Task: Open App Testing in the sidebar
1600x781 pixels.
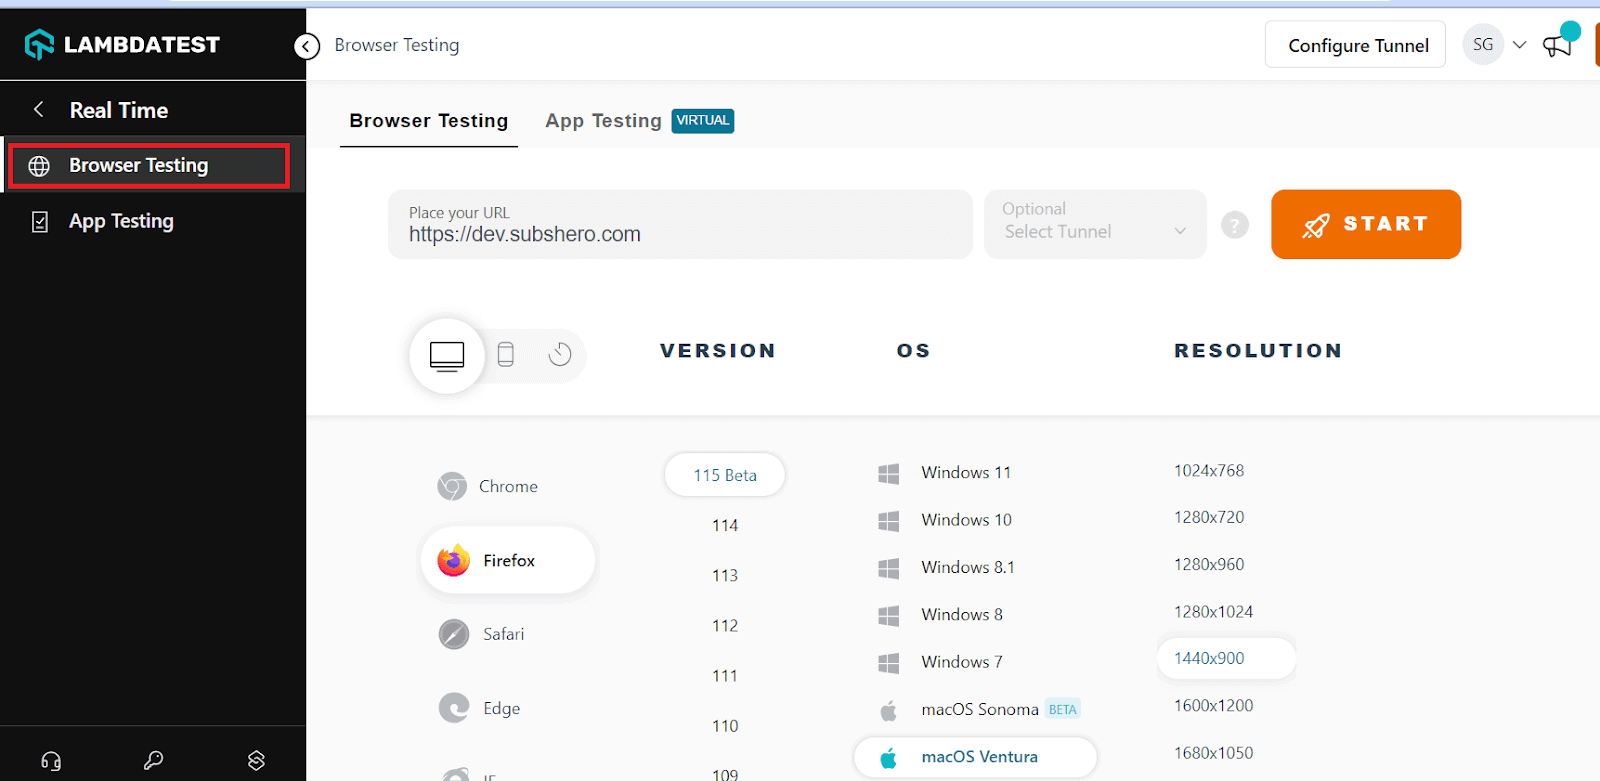Action: (x=121, y=221)
